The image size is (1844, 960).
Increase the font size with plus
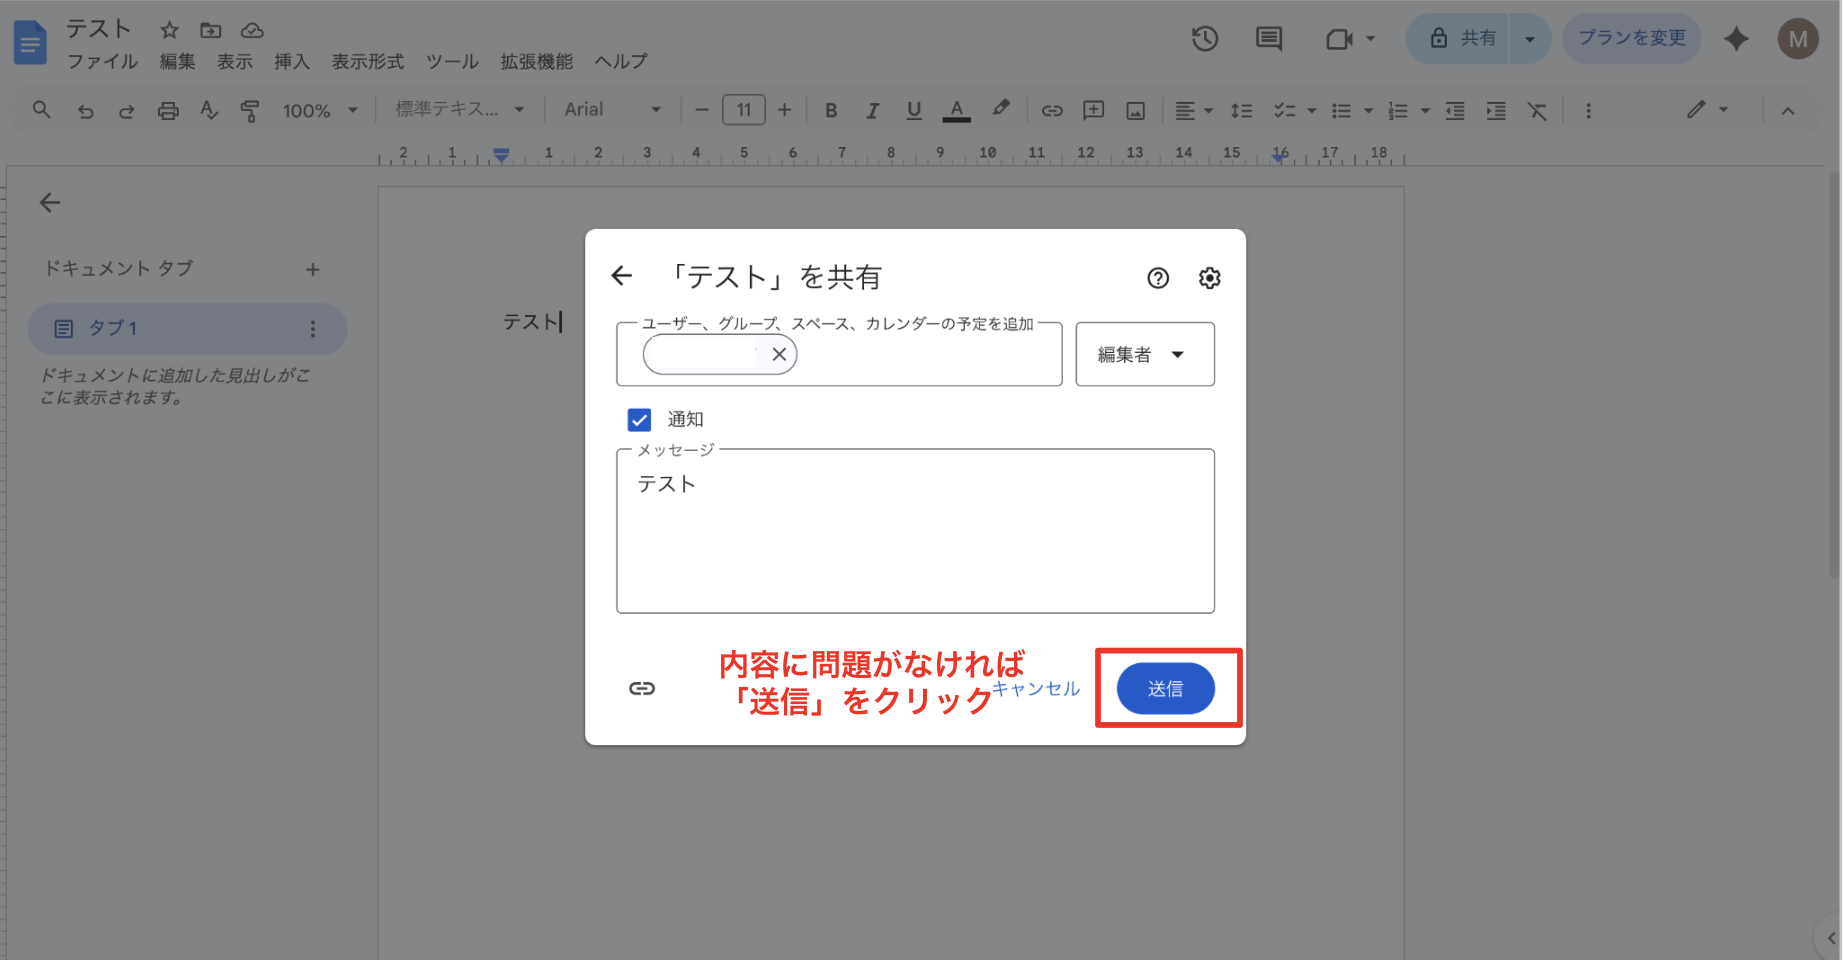(785, 110)
